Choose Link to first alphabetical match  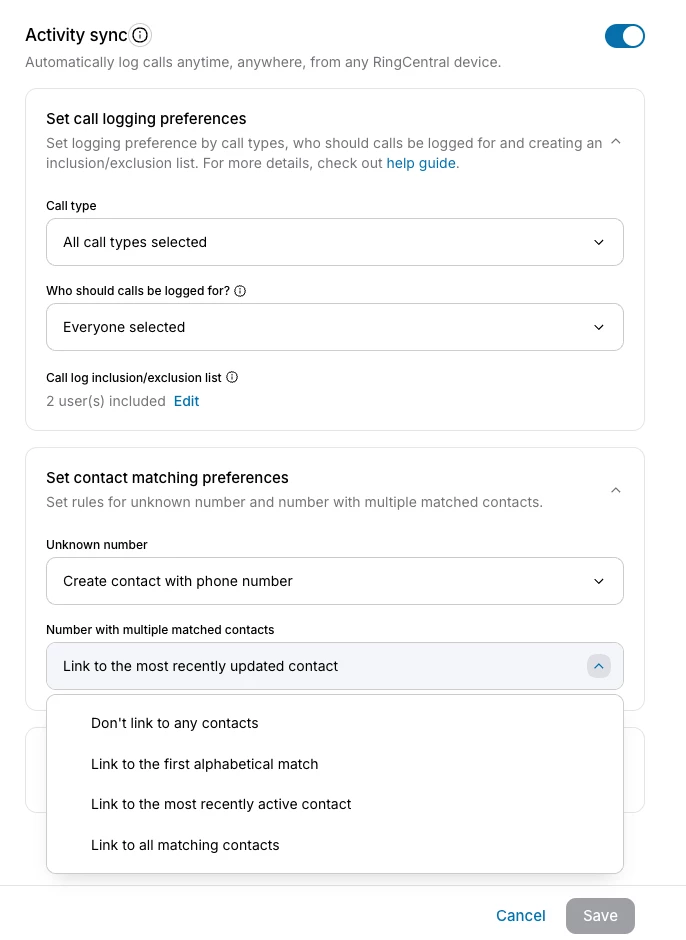204,764
